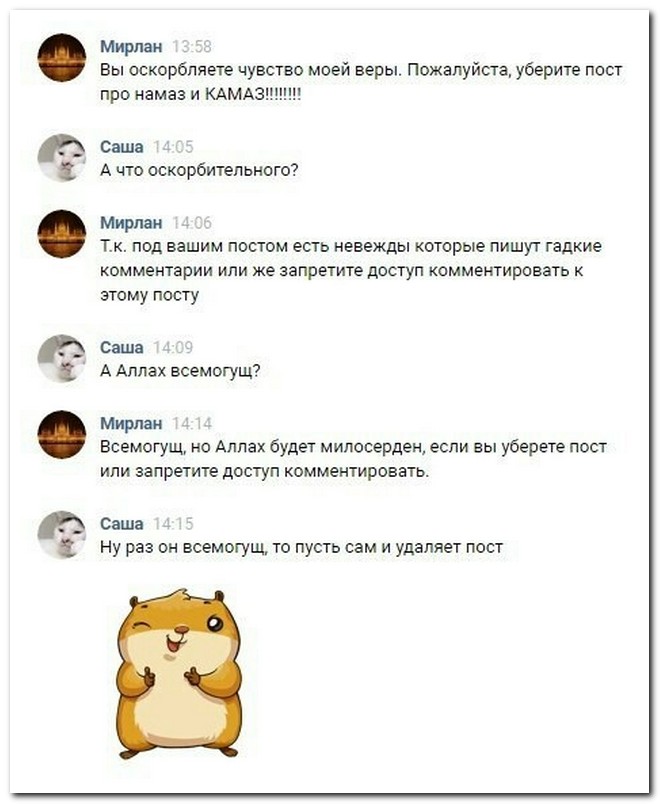This screenshot has width=660, height=804.
Task: Click the 13:58 message timestamp
Action: [x=192, y=47]
